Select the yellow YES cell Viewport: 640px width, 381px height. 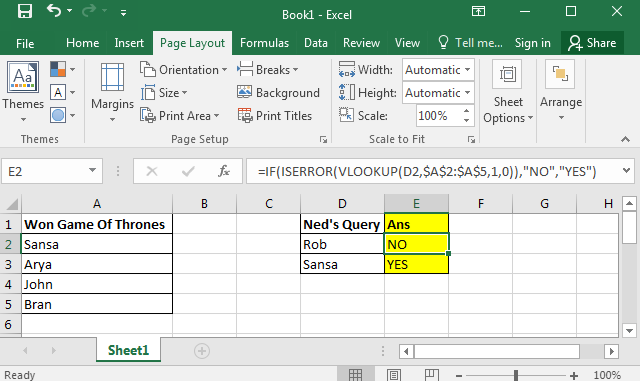point(416,264)
